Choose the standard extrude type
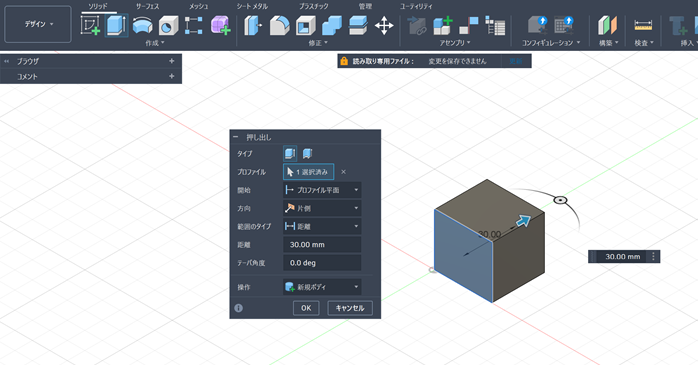This screenshot has height=365, width=698. click(290, 154)
